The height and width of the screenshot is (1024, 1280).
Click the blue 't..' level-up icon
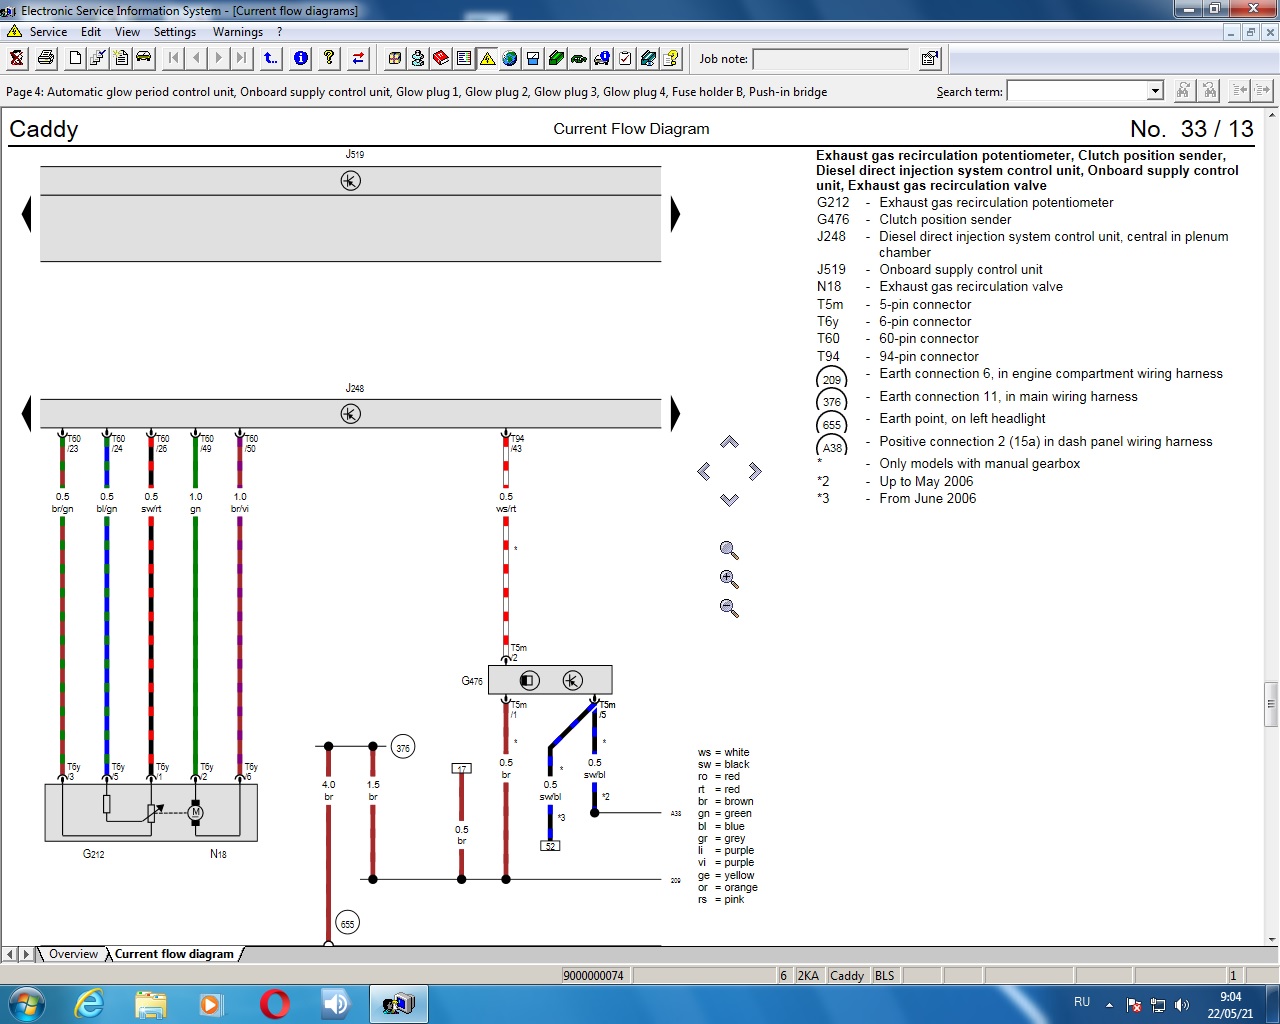(271, 58)
